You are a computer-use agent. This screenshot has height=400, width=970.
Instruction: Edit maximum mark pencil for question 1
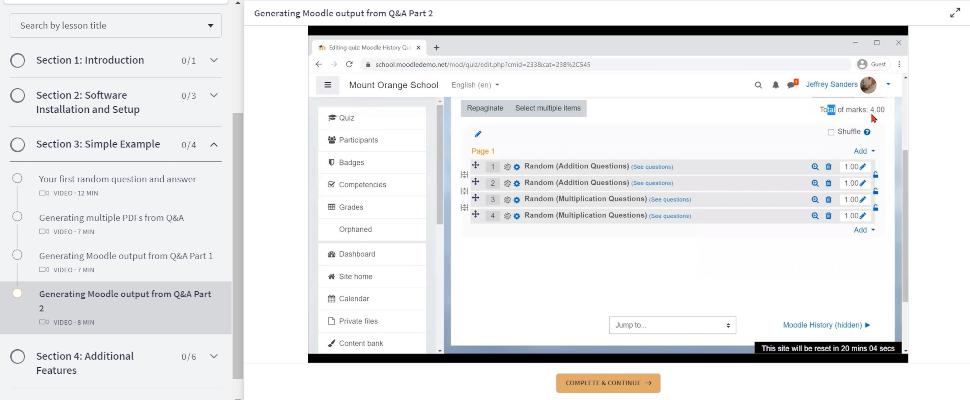[863, 166]
